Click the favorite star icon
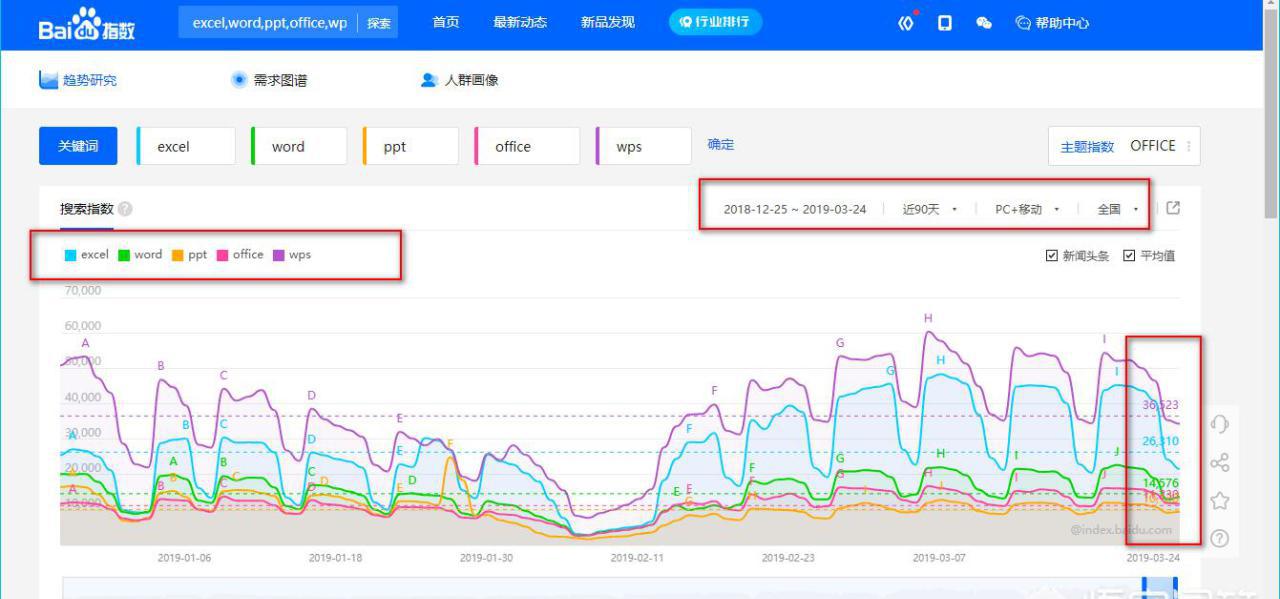 tap(1219, 500)
